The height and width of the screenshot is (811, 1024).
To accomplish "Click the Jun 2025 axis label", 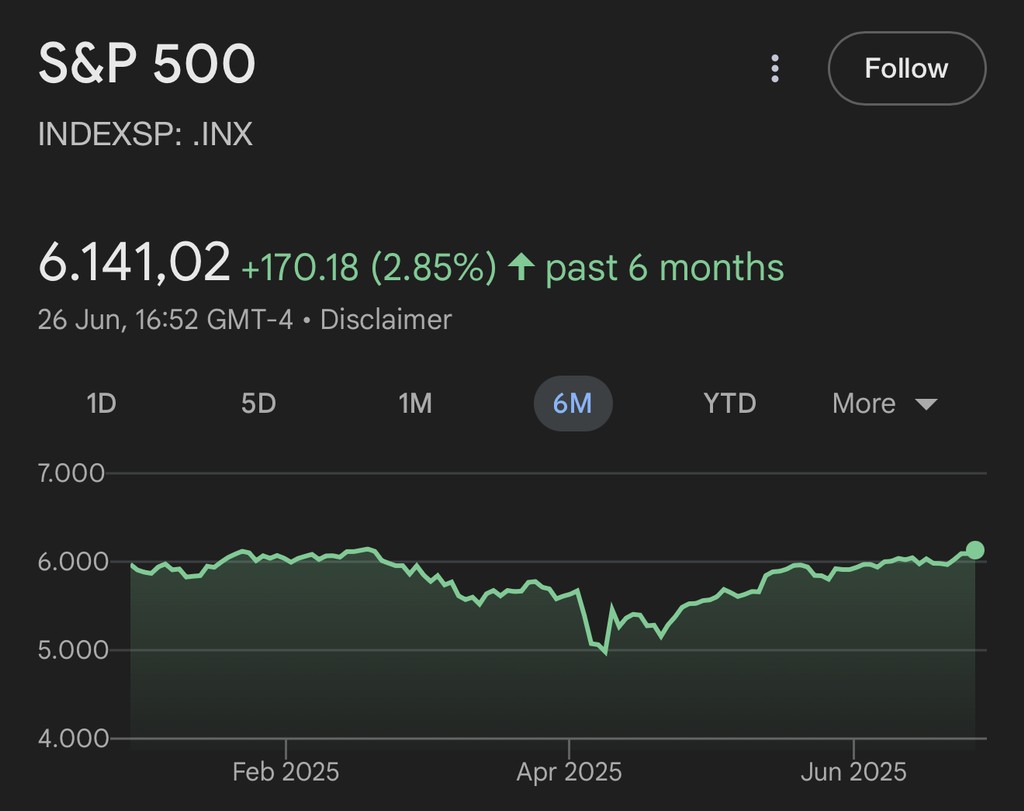I will pyautogui.click(x=853, y=772).
